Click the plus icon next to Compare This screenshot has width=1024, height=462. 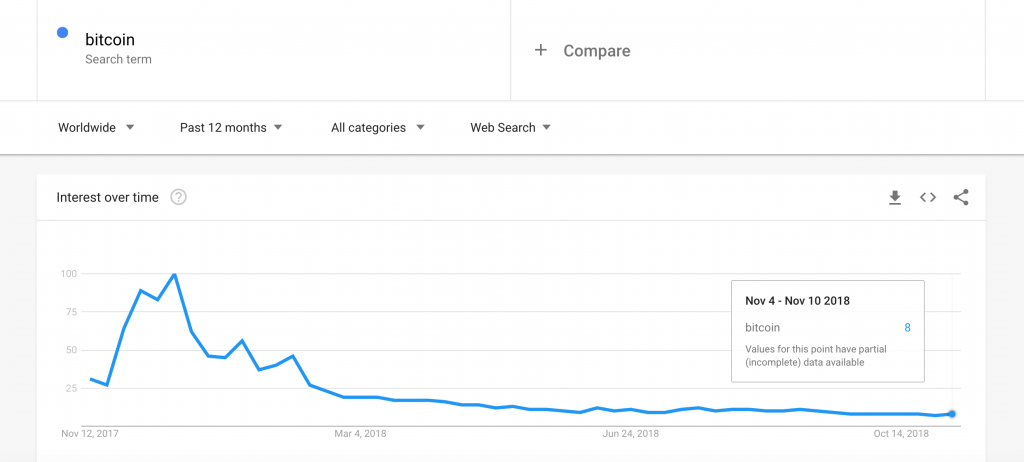pyautogui.click(x=540, y=50)
